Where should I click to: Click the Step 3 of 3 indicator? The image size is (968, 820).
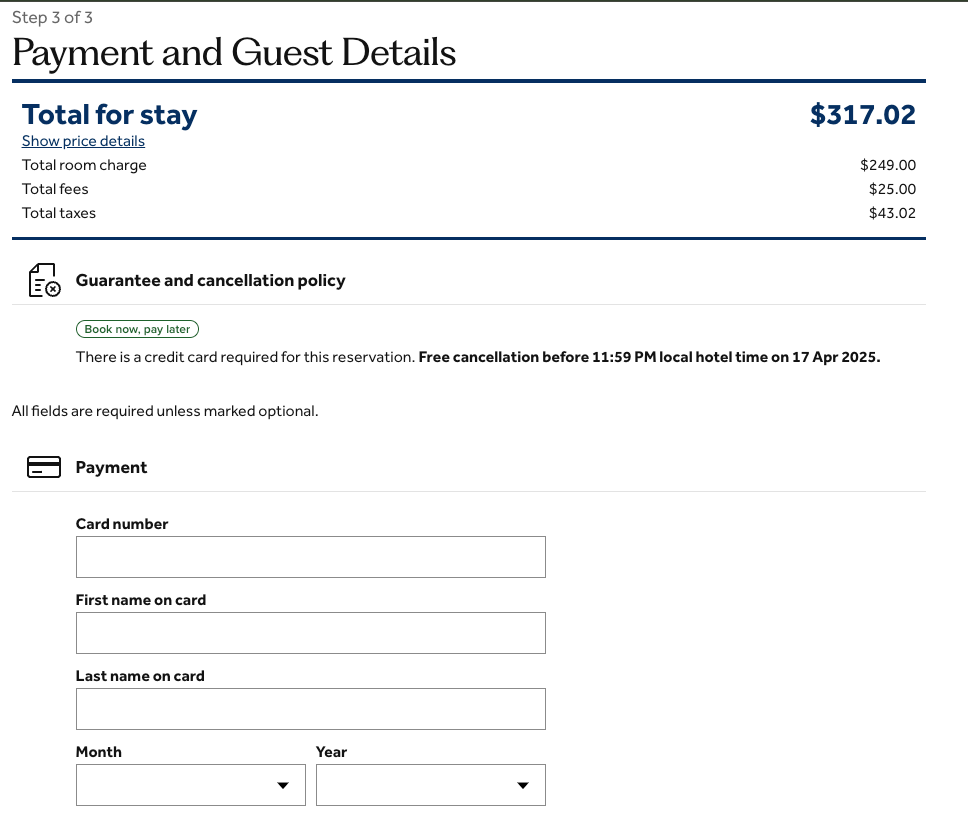(x=52, y=17)
